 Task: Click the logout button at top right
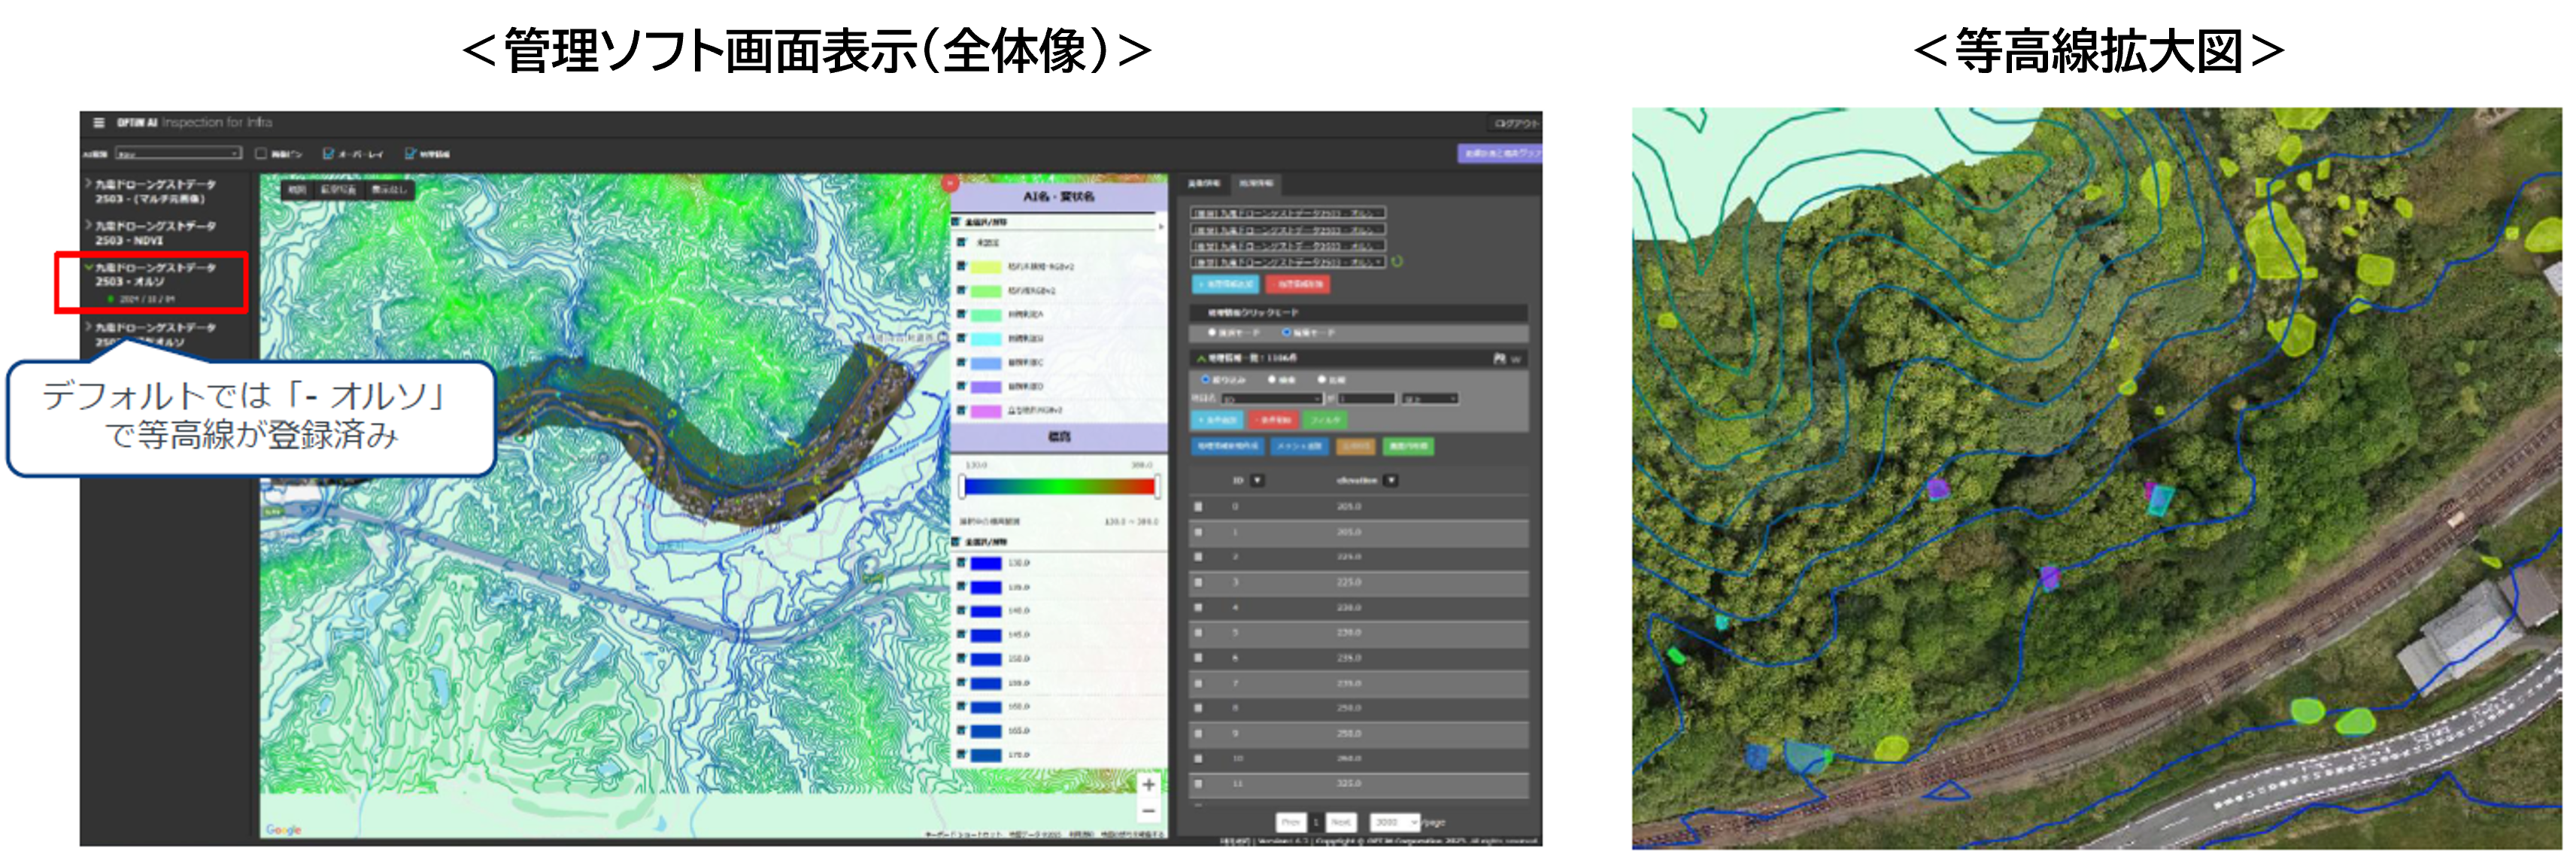1515,124
